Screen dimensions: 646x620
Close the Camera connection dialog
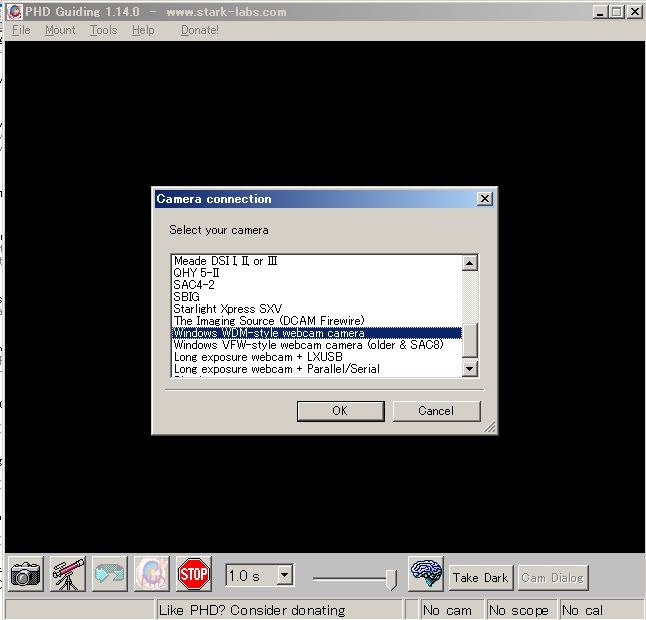(485, 199)
